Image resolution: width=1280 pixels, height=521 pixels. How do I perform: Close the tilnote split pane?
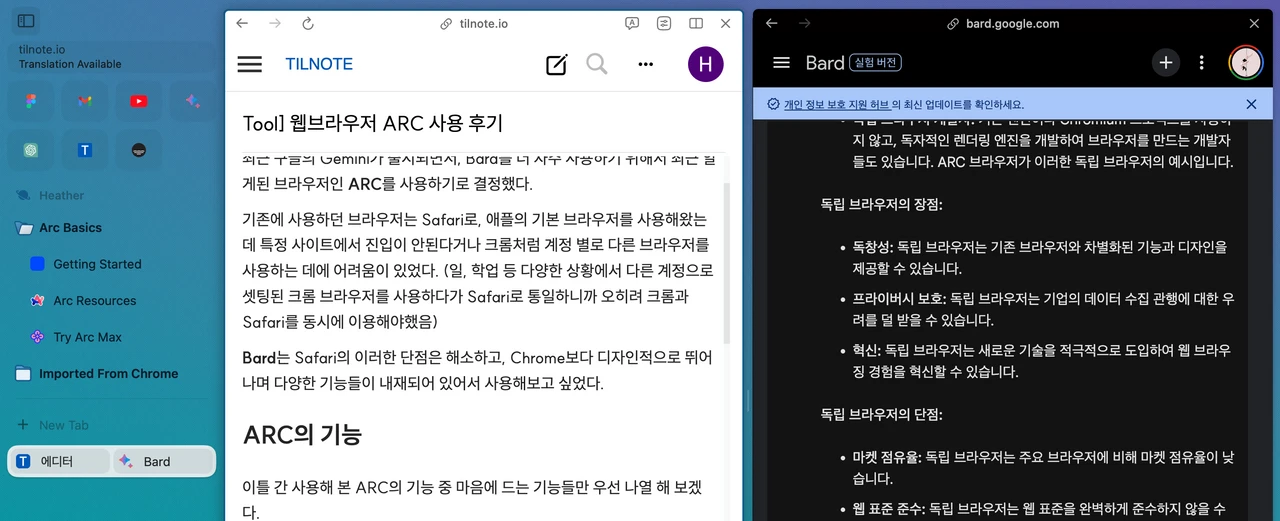point(726,23)
